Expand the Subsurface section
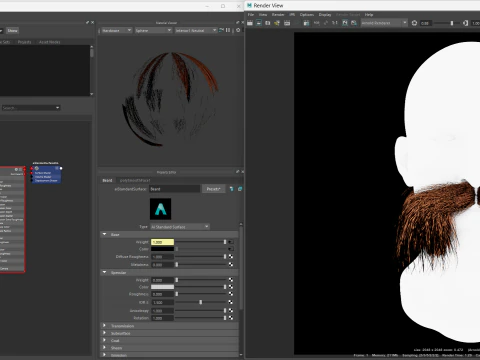This screenshot has height=360, width=480. pos(105,333)
